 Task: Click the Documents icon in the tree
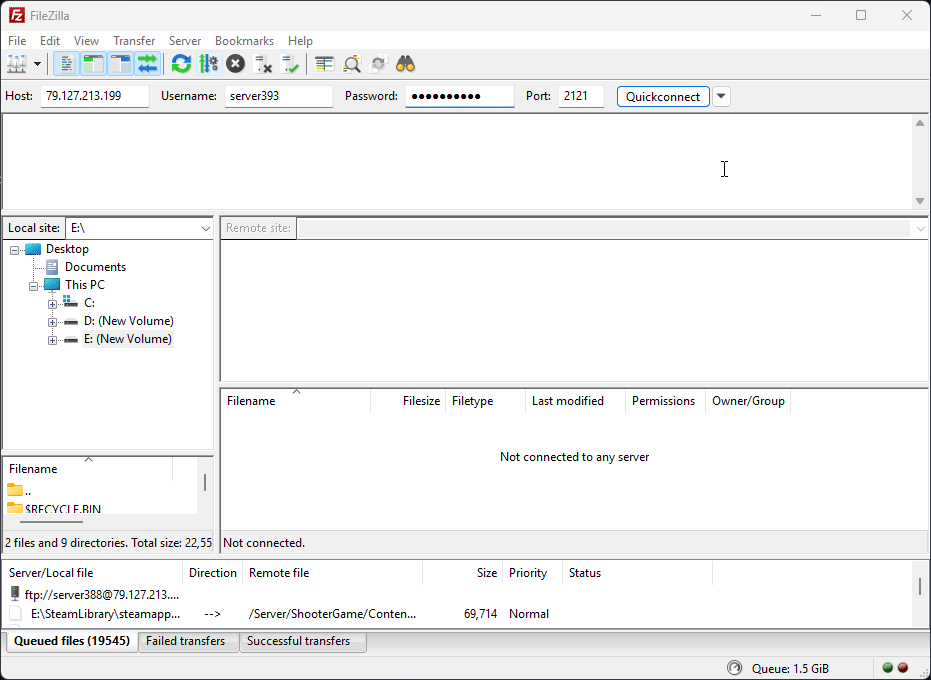(x=52, y=267)
